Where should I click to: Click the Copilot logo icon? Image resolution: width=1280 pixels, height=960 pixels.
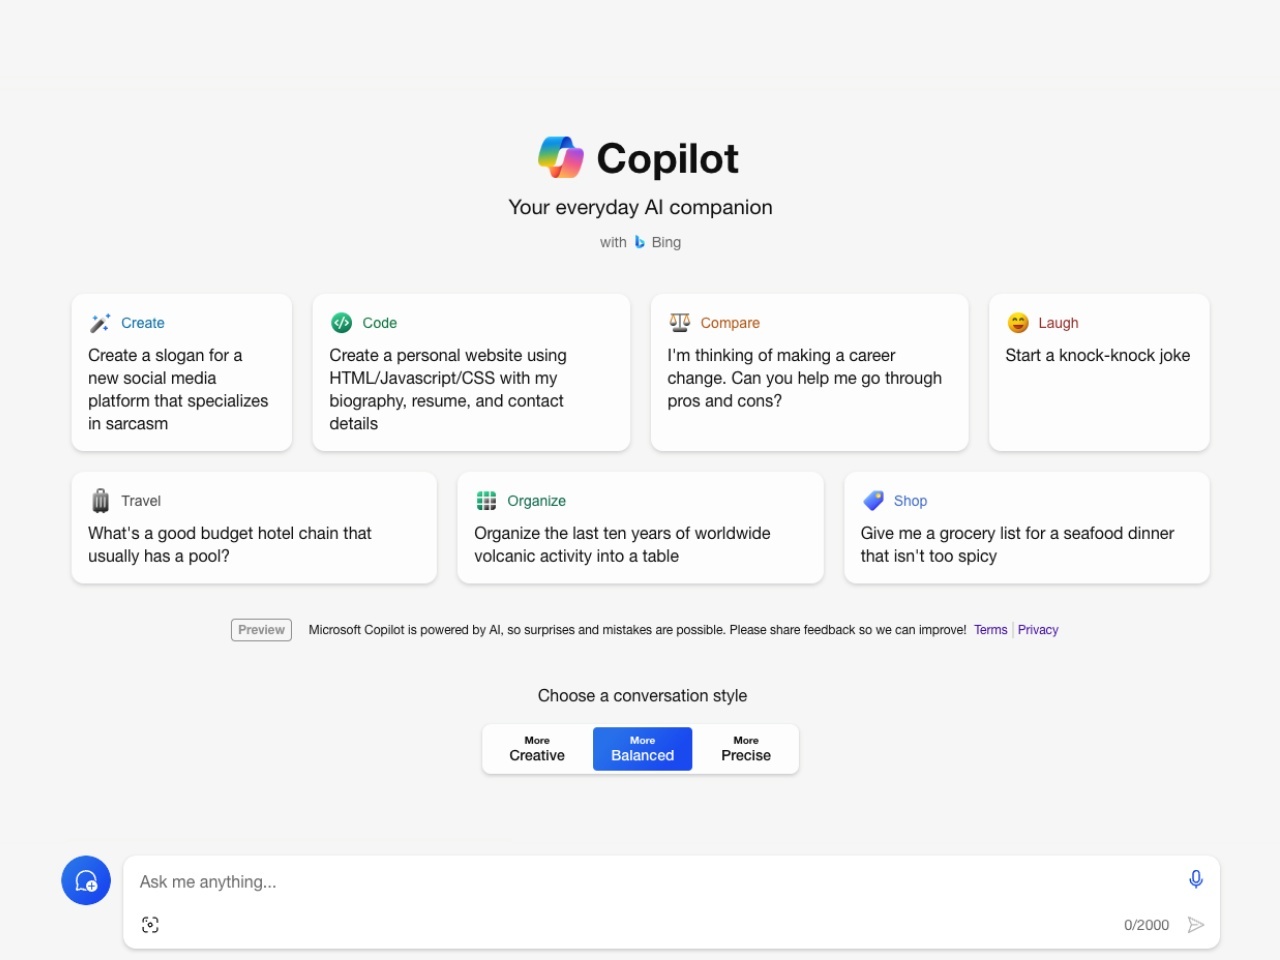tap(561, 158)
